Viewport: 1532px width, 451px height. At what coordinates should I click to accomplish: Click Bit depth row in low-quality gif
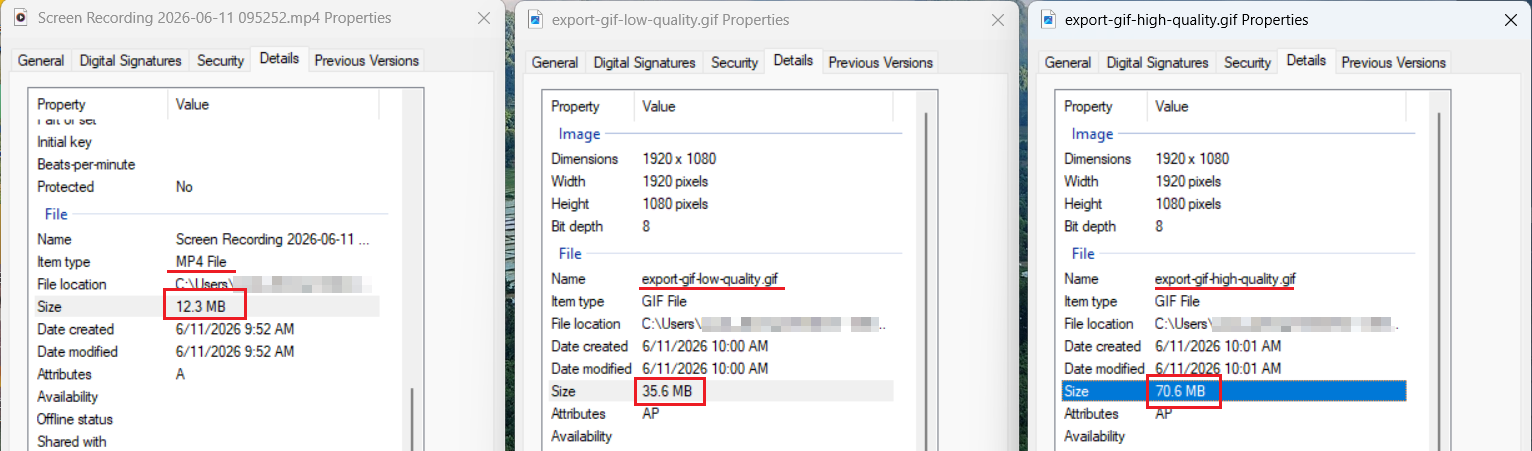[x=720, y=226]
